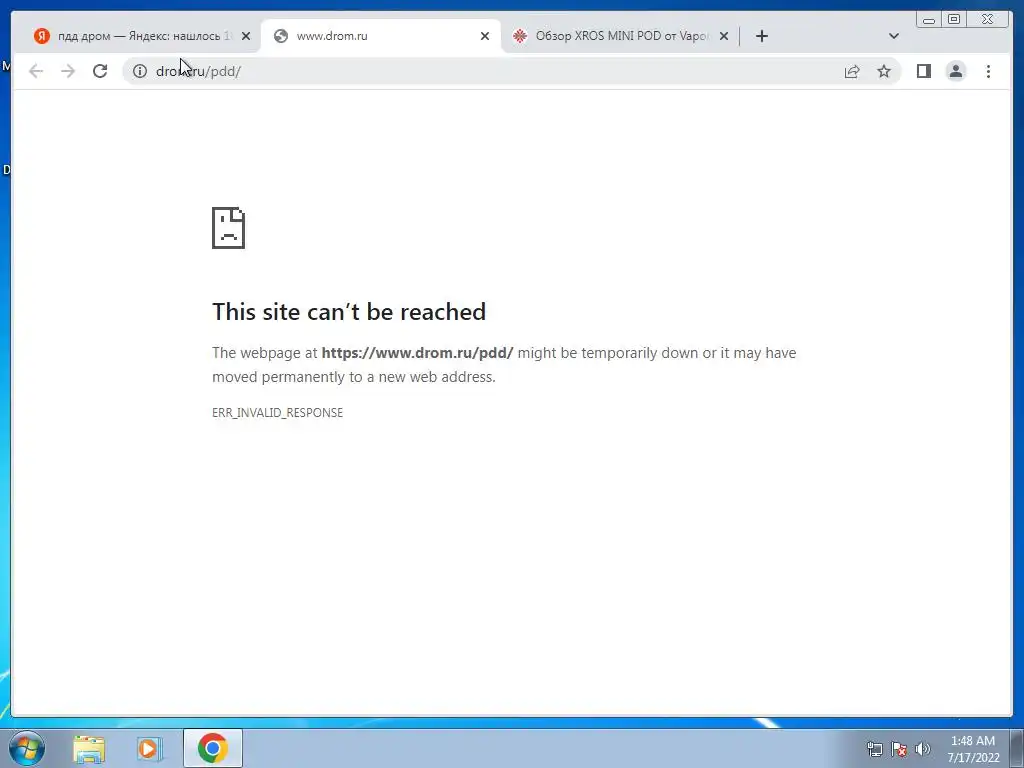Click the "This site can't be reached" heading

[349, 312]
